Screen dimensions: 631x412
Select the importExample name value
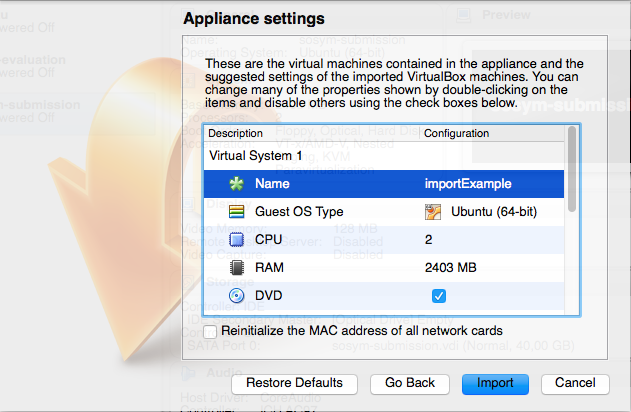(x=468, y=184)
